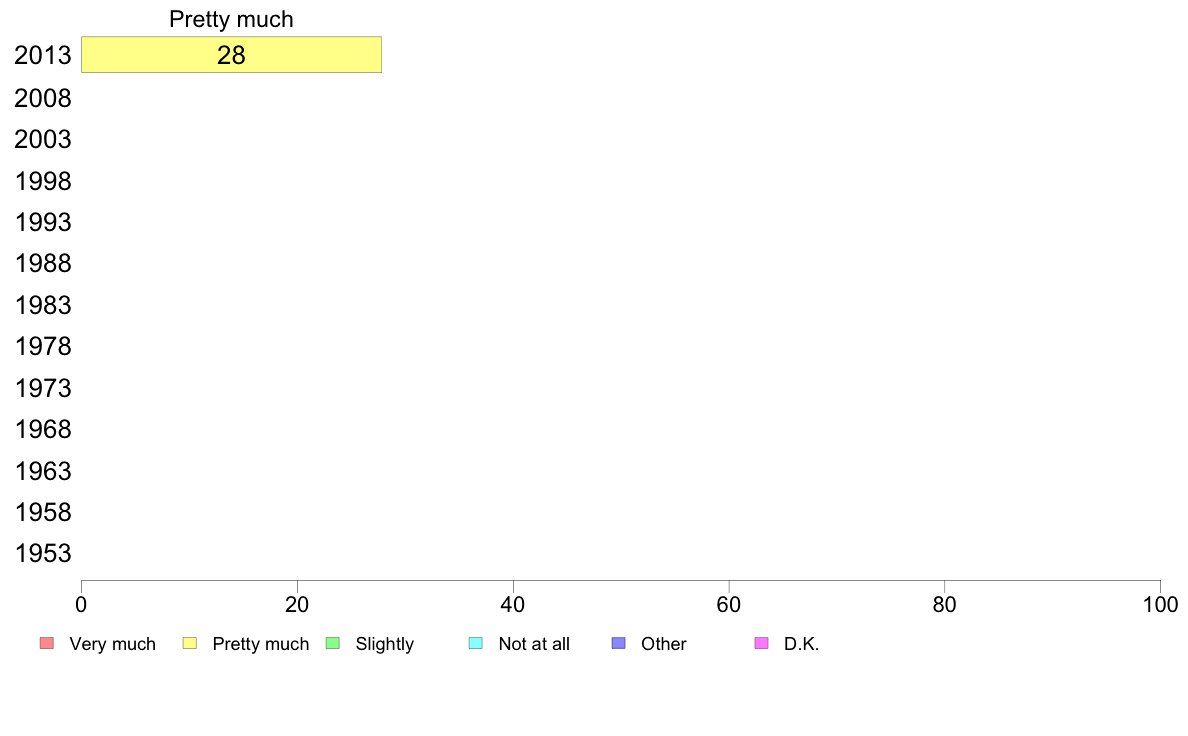
Task: Select the 2008 year label
Action: 42,98
